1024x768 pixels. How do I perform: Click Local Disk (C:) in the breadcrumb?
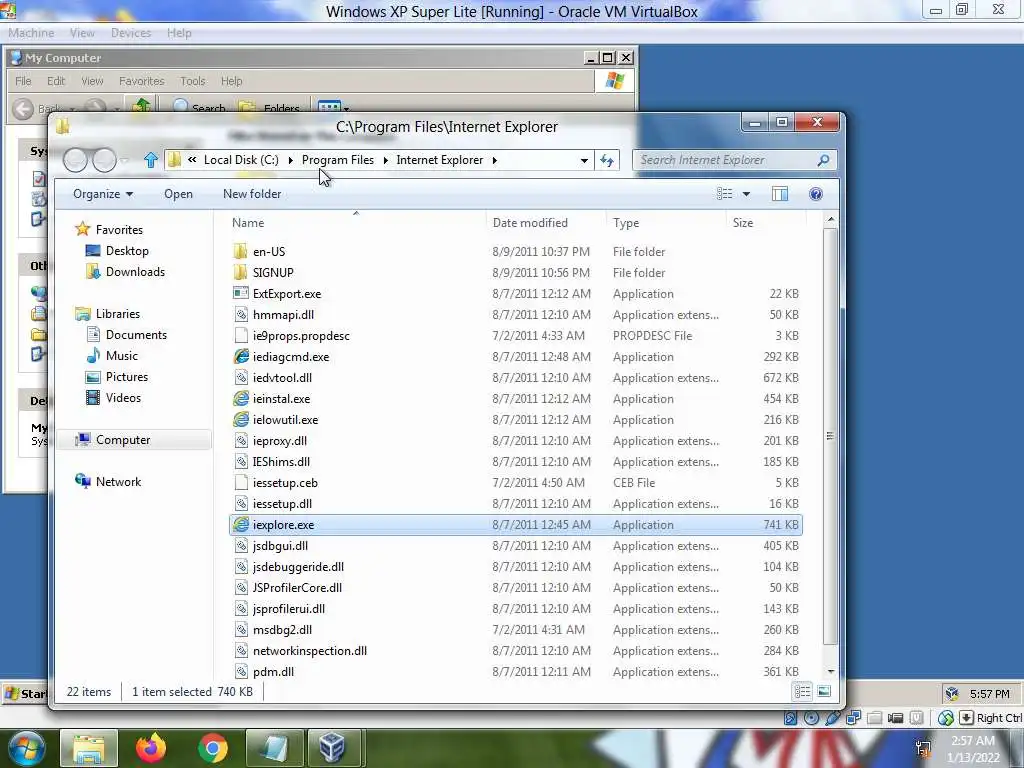click(x=241, y=160)
